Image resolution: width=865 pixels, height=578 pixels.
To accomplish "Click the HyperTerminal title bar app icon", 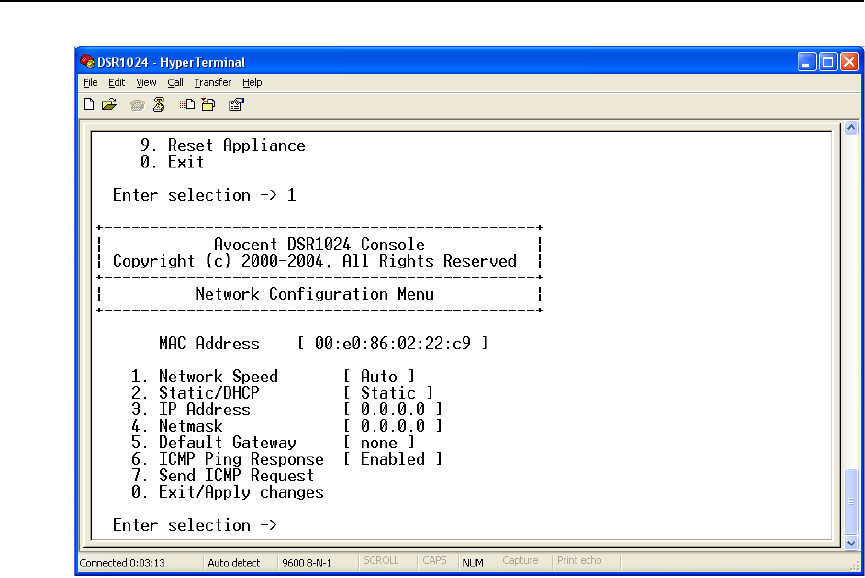I will coord(88,62).
